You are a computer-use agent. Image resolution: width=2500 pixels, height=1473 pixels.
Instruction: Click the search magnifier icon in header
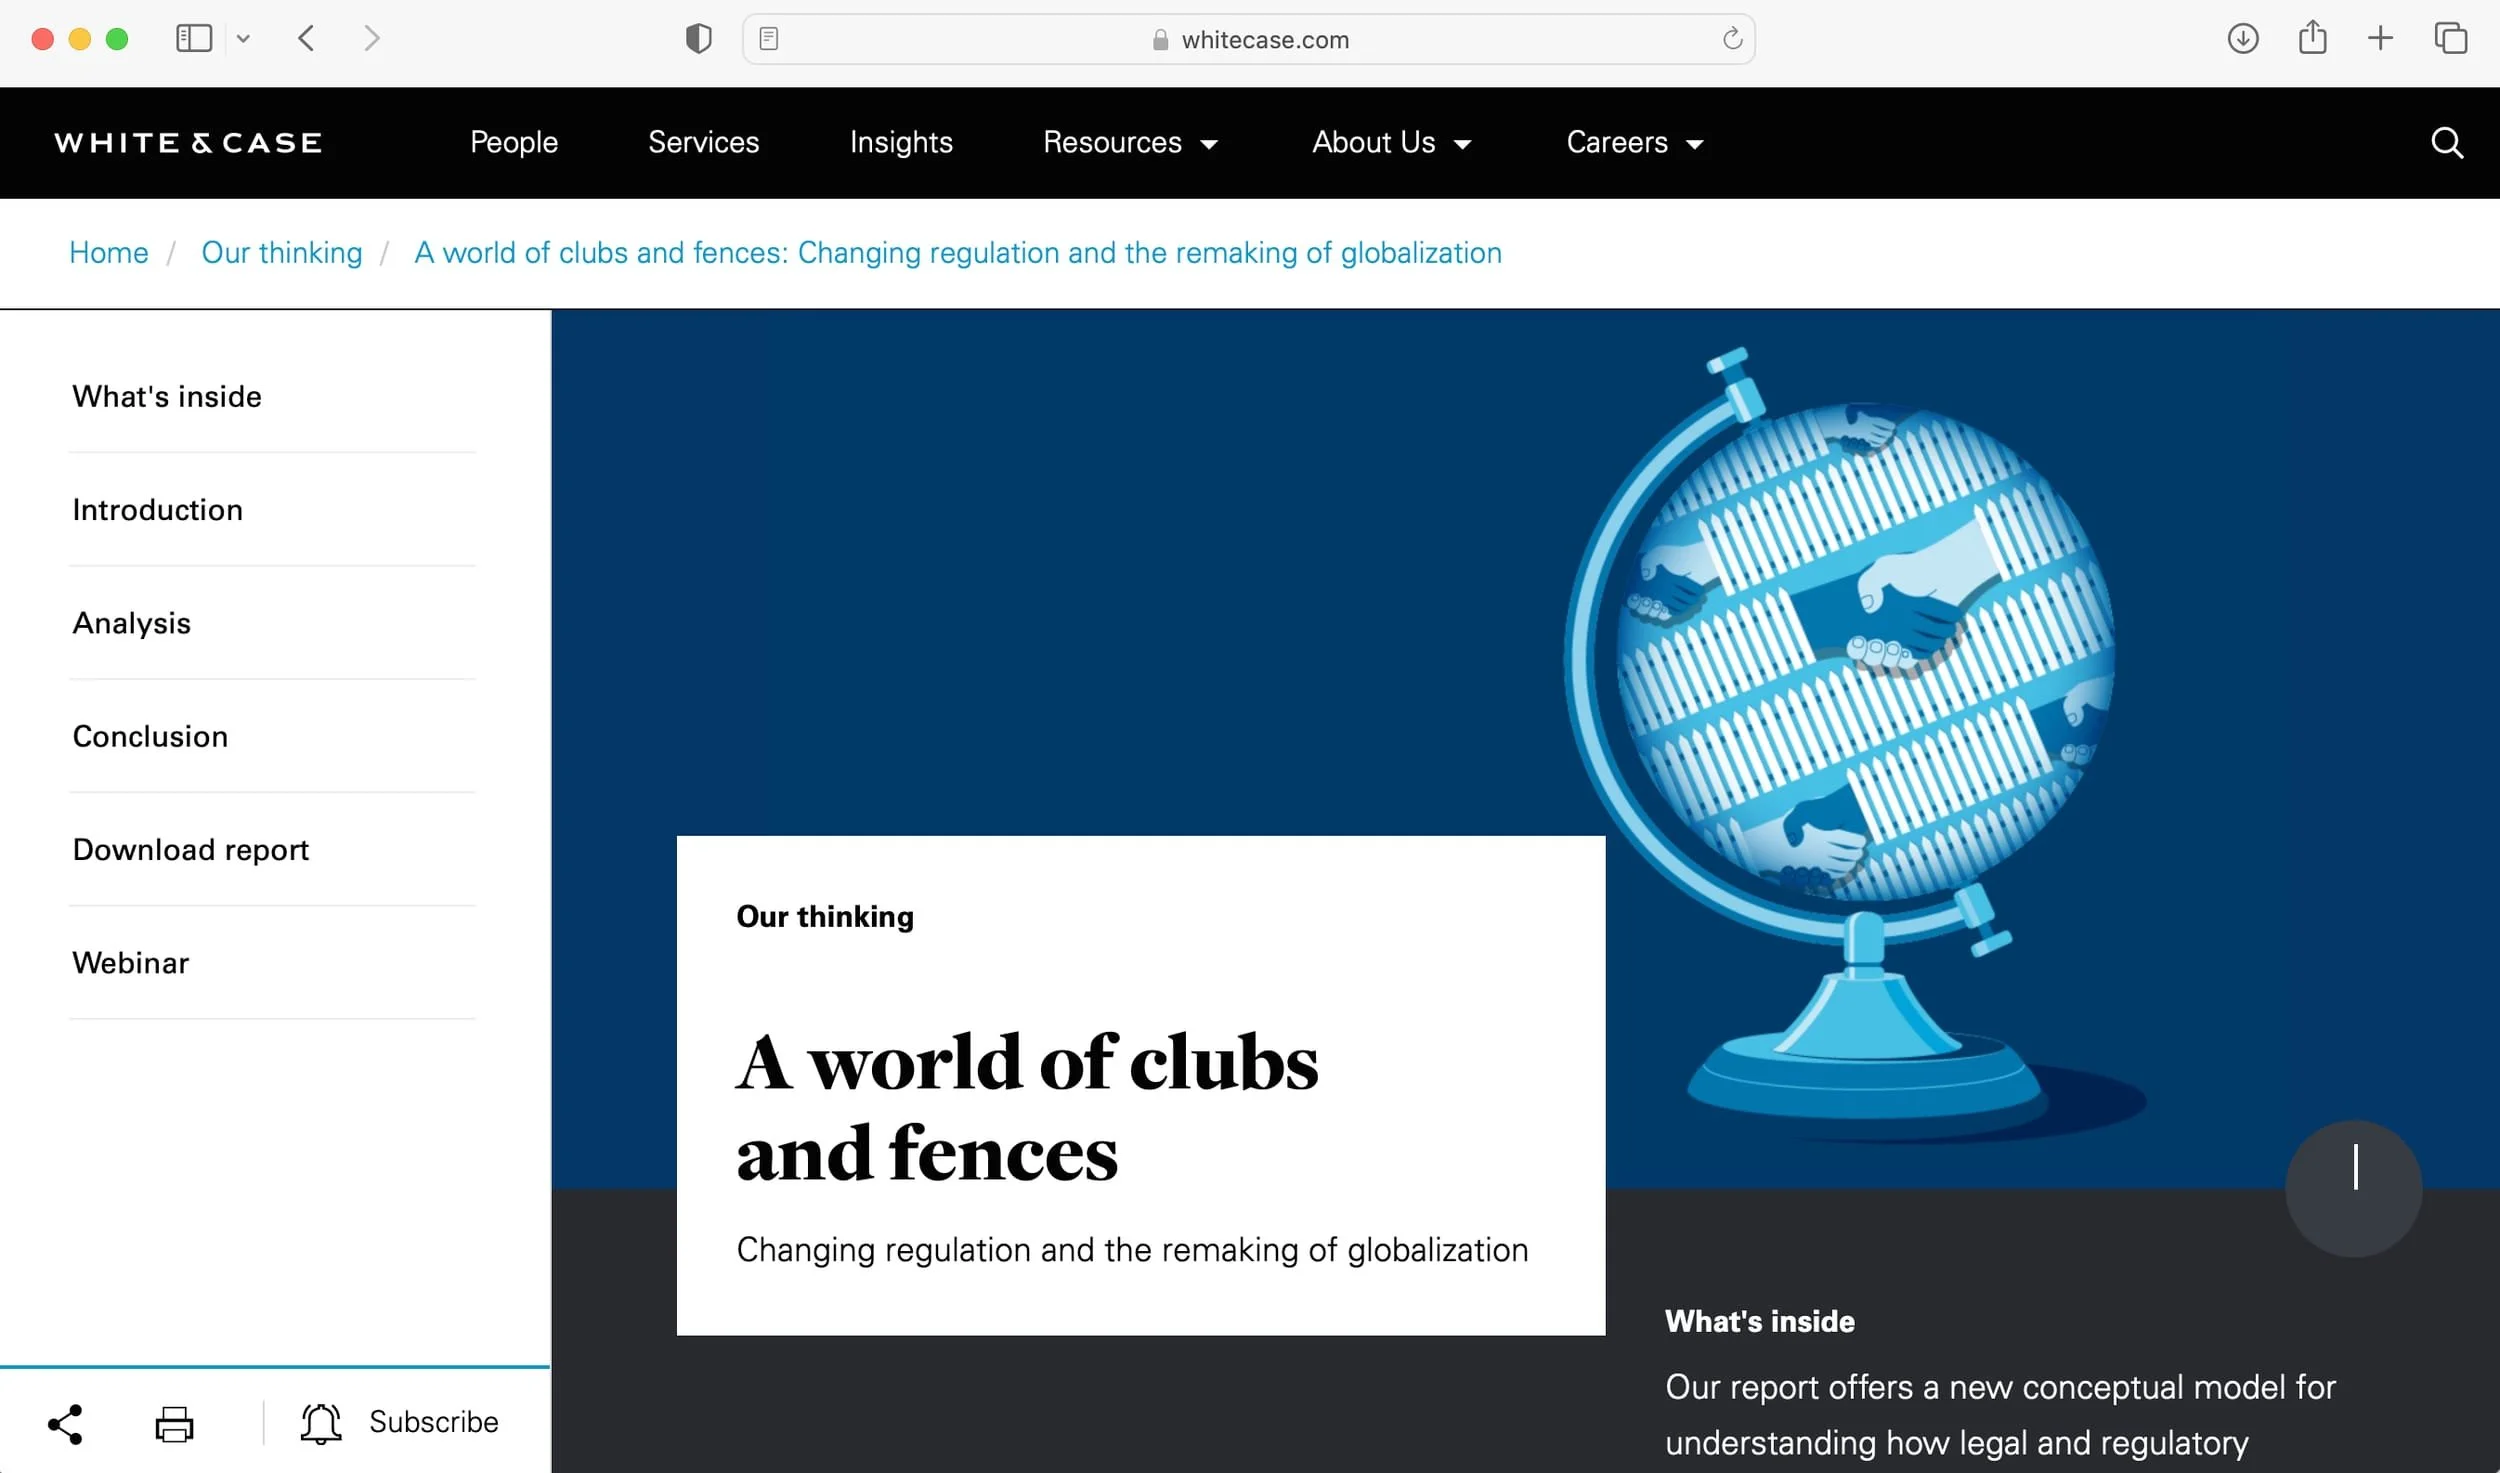pos(2446,143)
